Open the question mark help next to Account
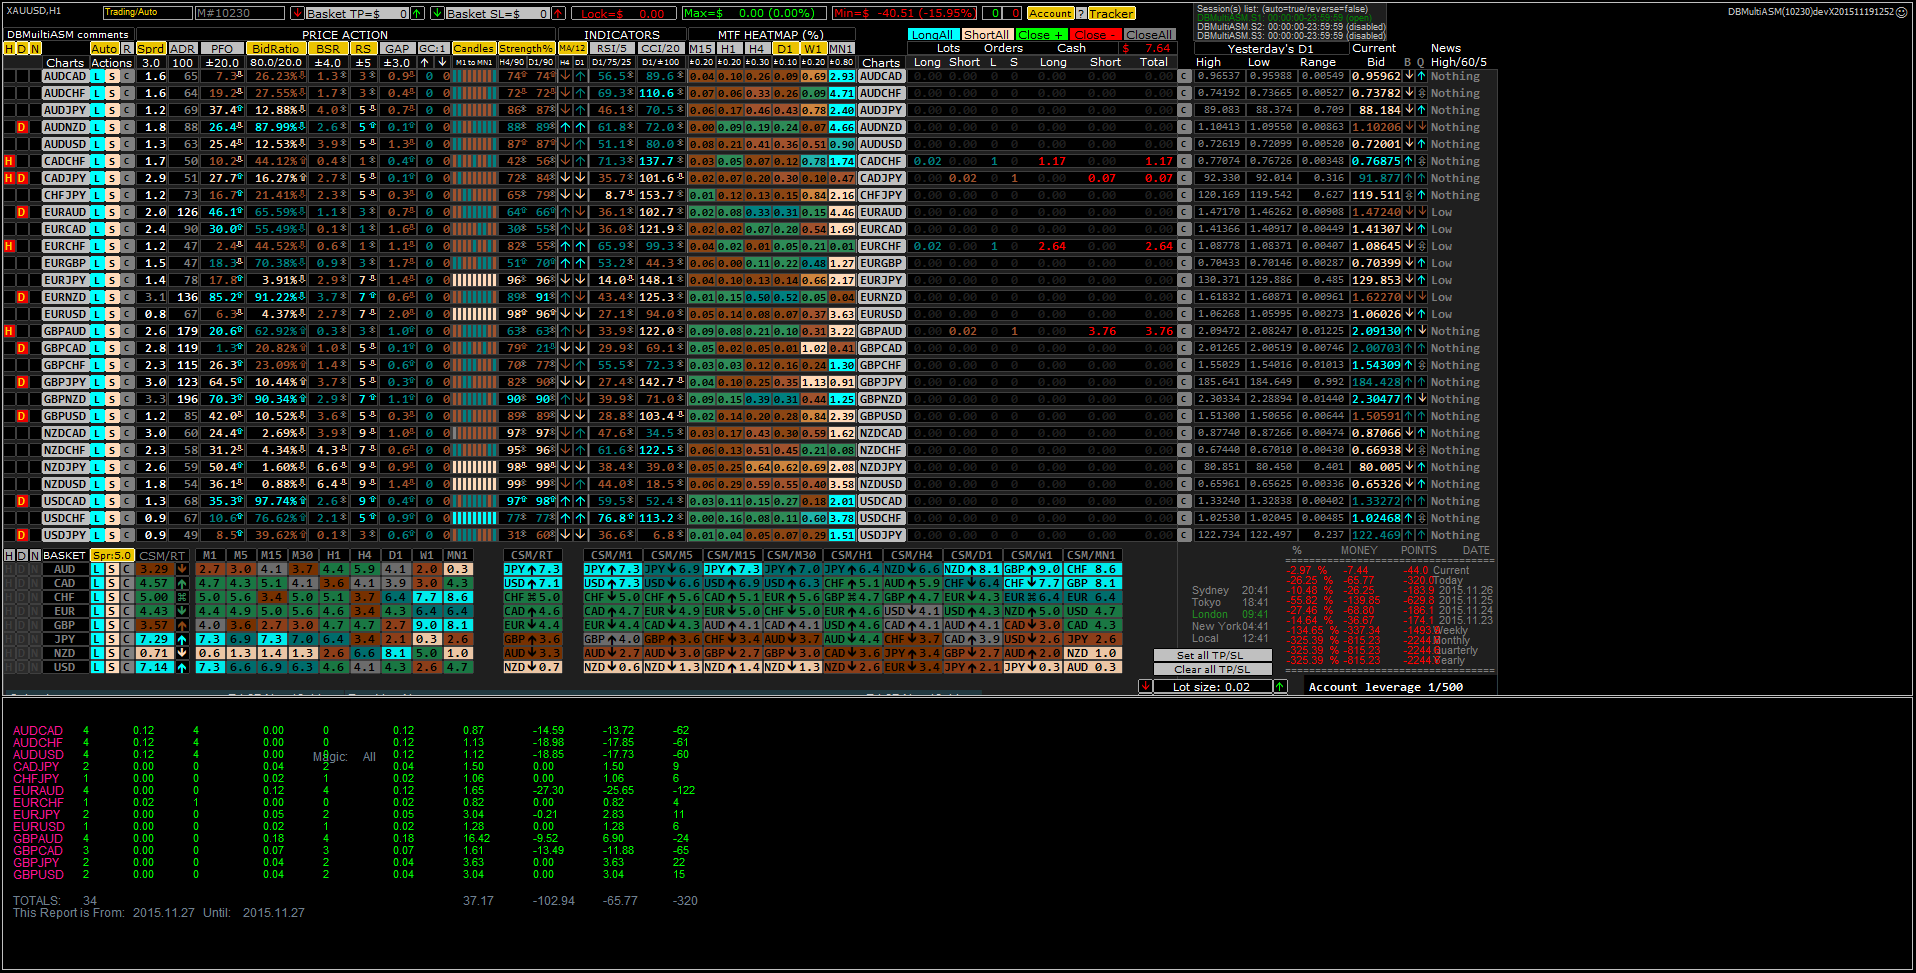This screenshot has height=973, width=1916. (x=1081, y=13)
